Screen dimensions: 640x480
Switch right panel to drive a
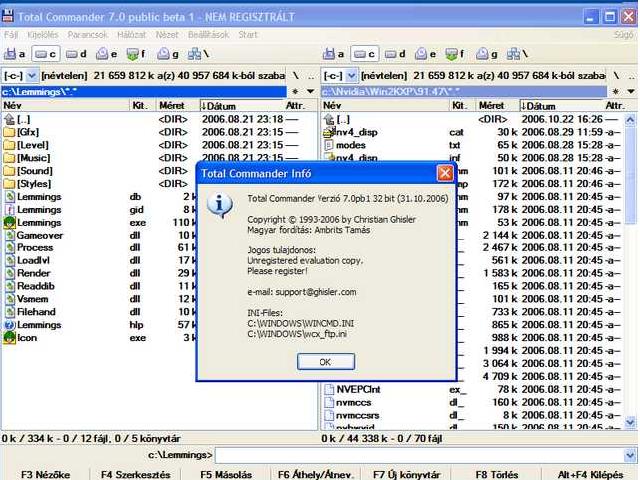tap(333, 54)
